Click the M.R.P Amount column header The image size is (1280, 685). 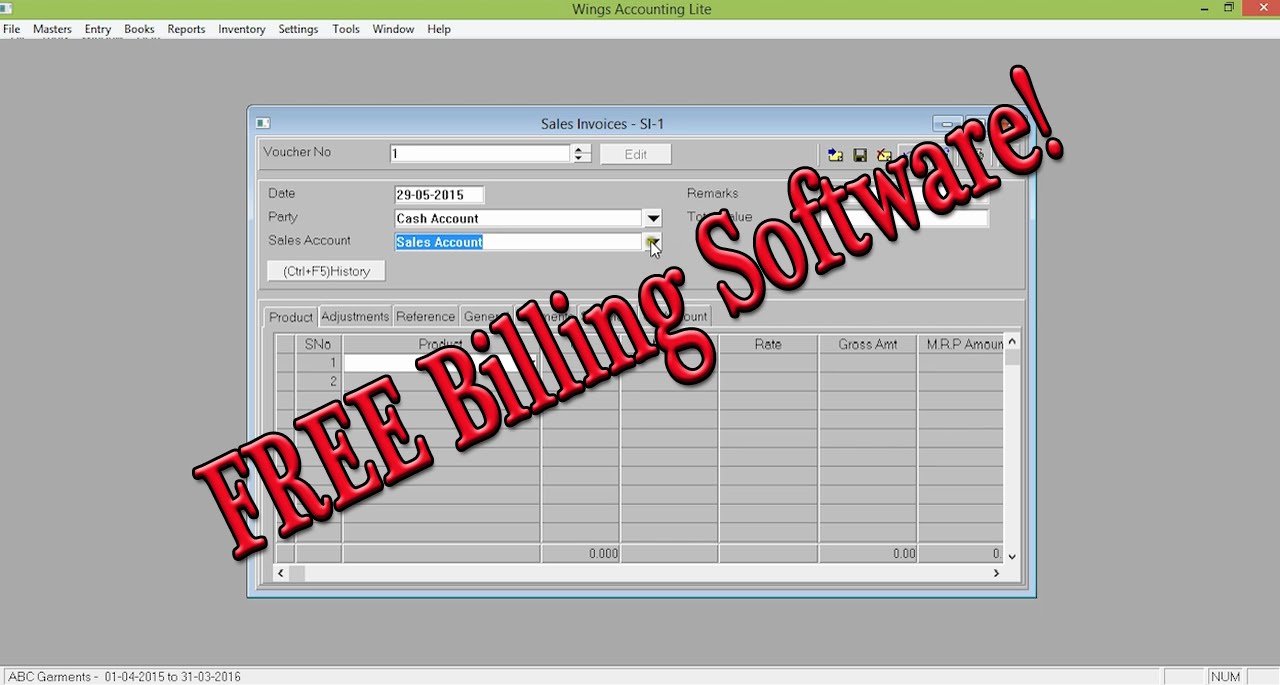coord(961,344)
